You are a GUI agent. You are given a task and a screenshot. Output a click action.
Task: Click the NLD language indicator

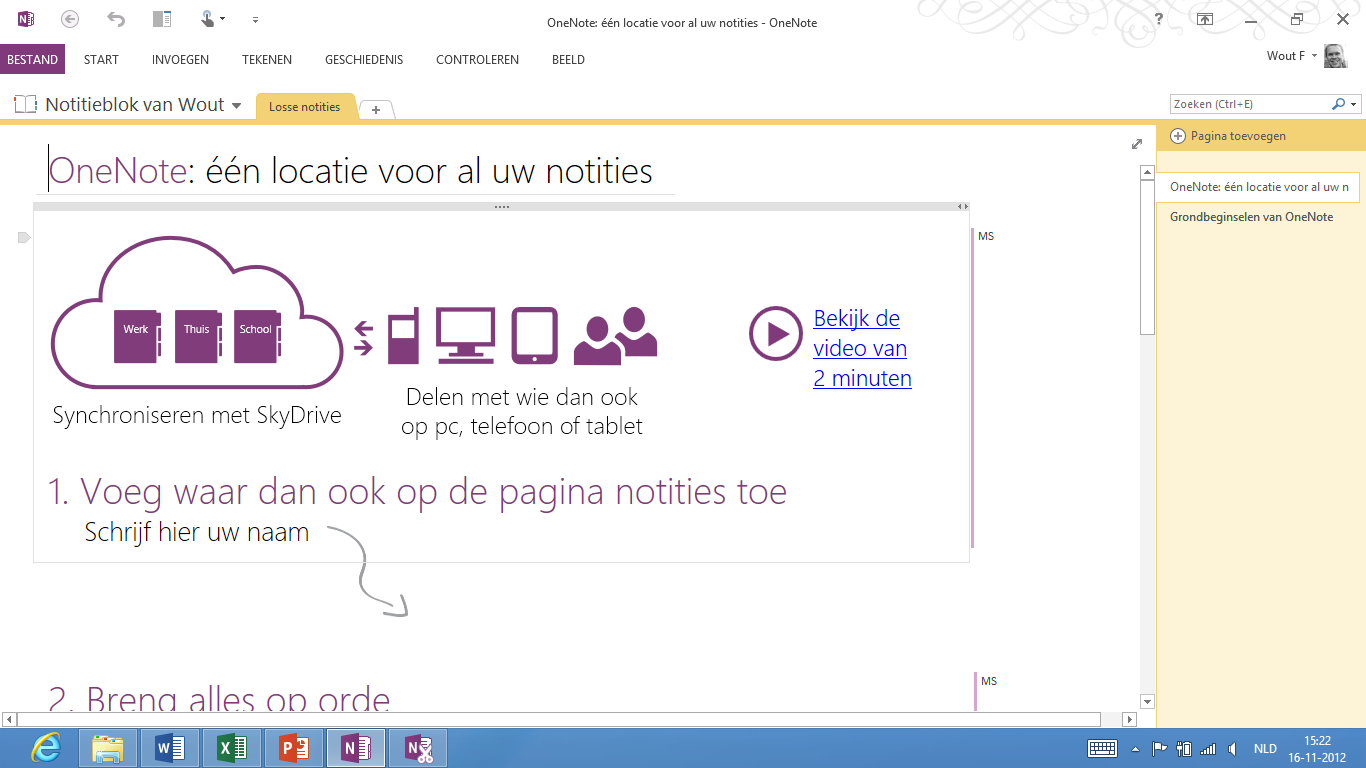click(x=1265, y=748)
